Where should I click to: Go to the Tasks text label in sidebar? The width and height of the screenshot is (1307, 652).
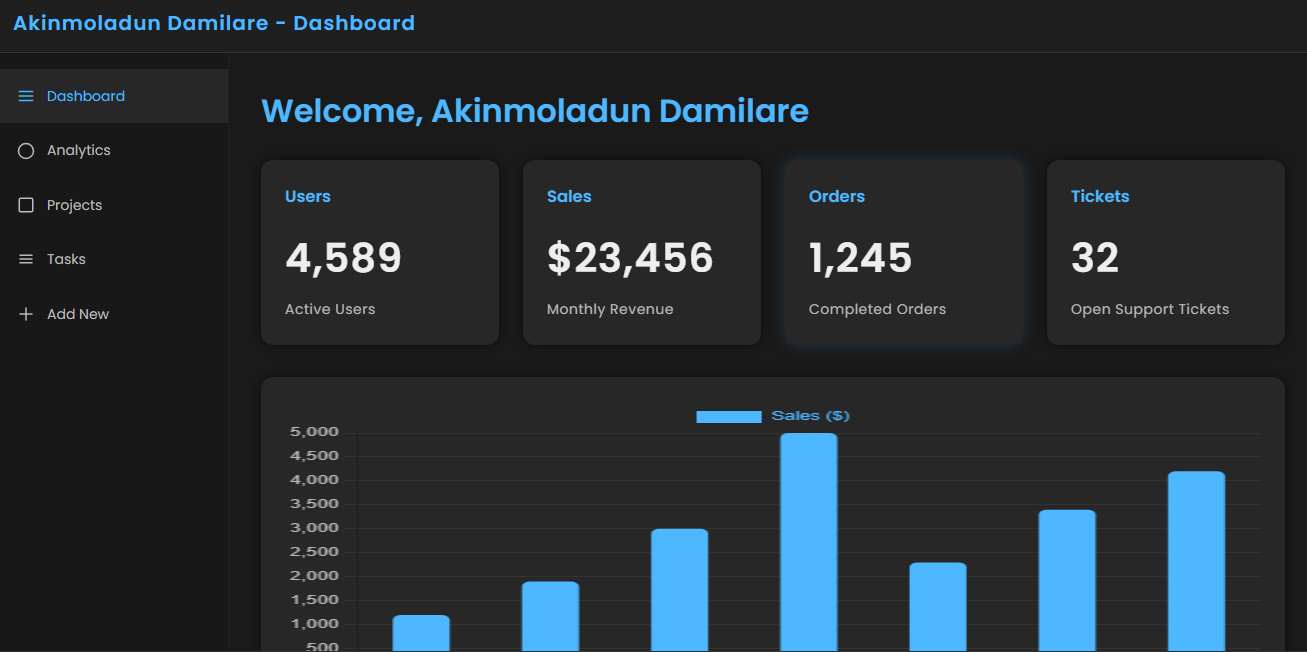pos(67,259)
